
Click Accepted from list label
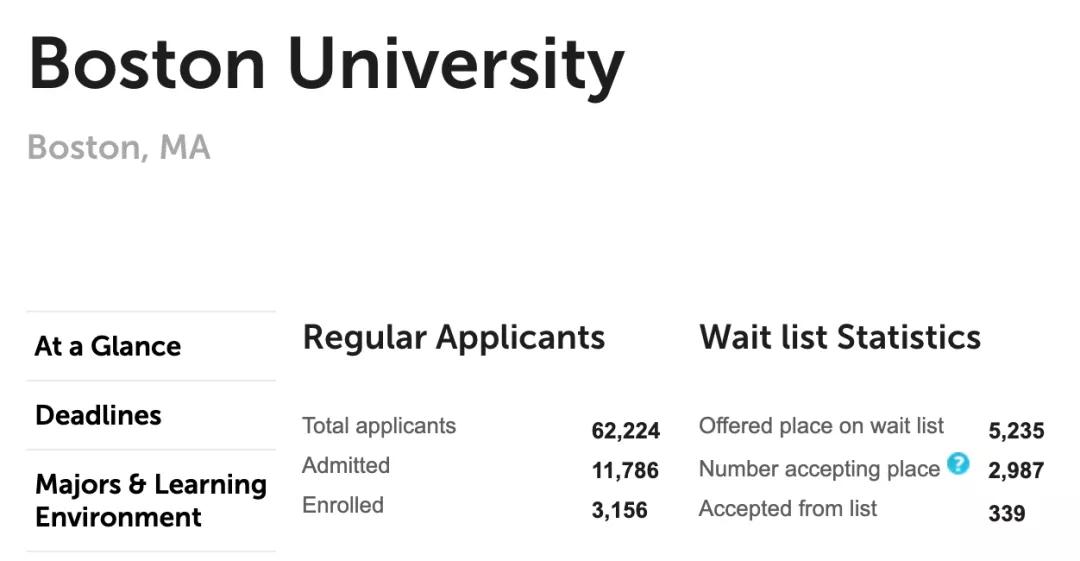point(788,509)
